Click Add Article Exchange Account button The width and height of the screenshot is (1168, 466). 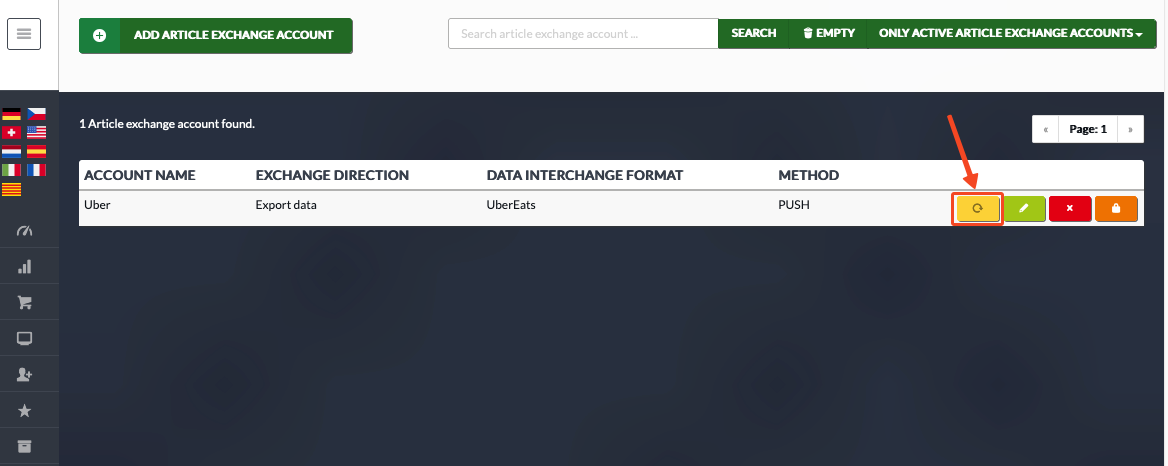click(x=215, y=35)
